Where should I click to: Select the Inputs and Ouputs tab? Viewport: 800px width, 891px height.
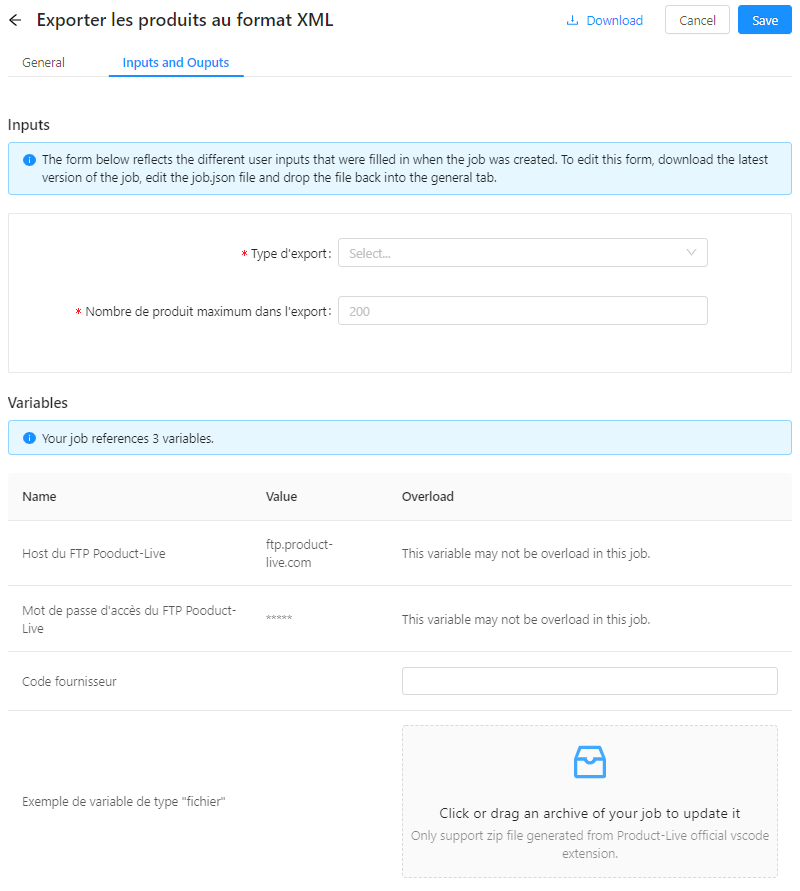coord(176,62)
